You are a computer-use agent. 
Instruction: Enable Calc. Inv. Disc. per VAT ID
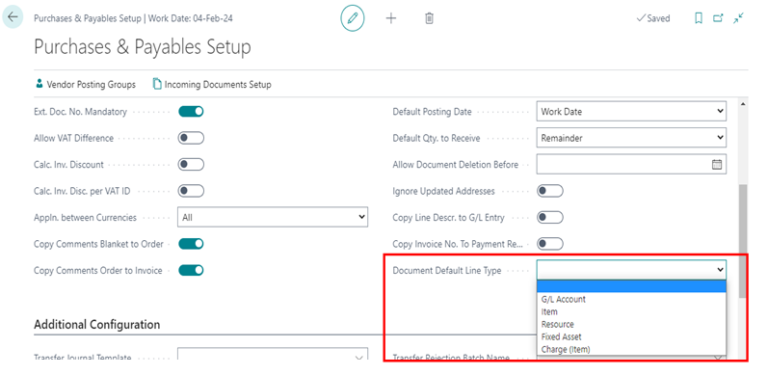coord(191,191)
